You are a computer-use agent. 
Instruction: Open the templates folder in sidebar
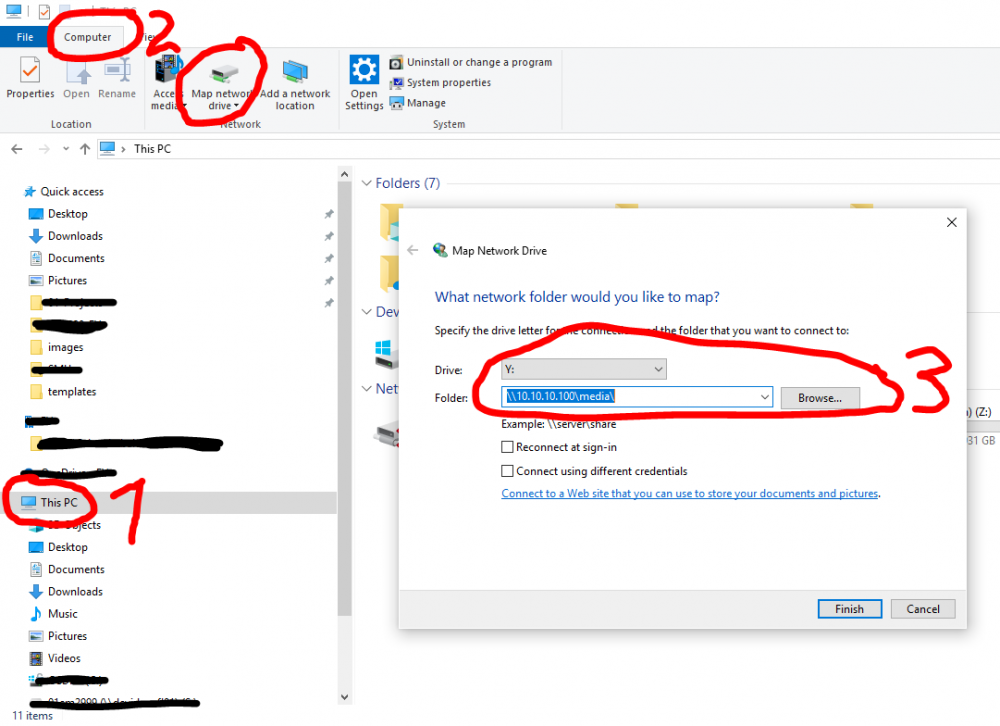coord(63,392)
